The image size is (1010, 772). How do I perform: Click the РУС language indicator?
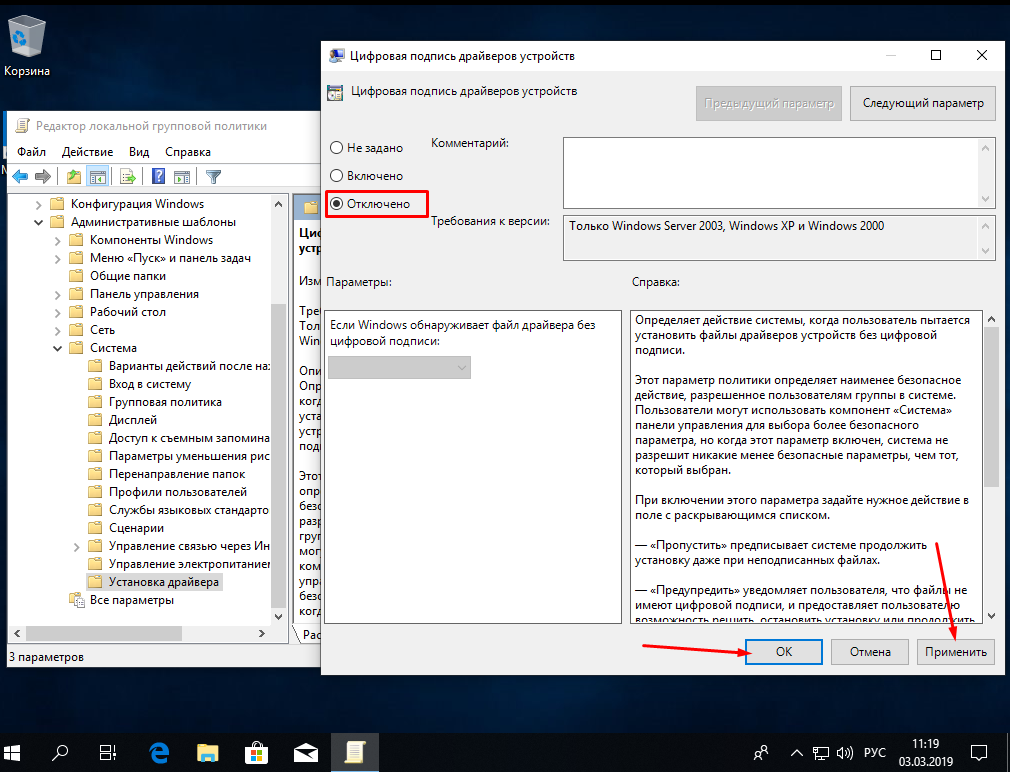point(874,752)
